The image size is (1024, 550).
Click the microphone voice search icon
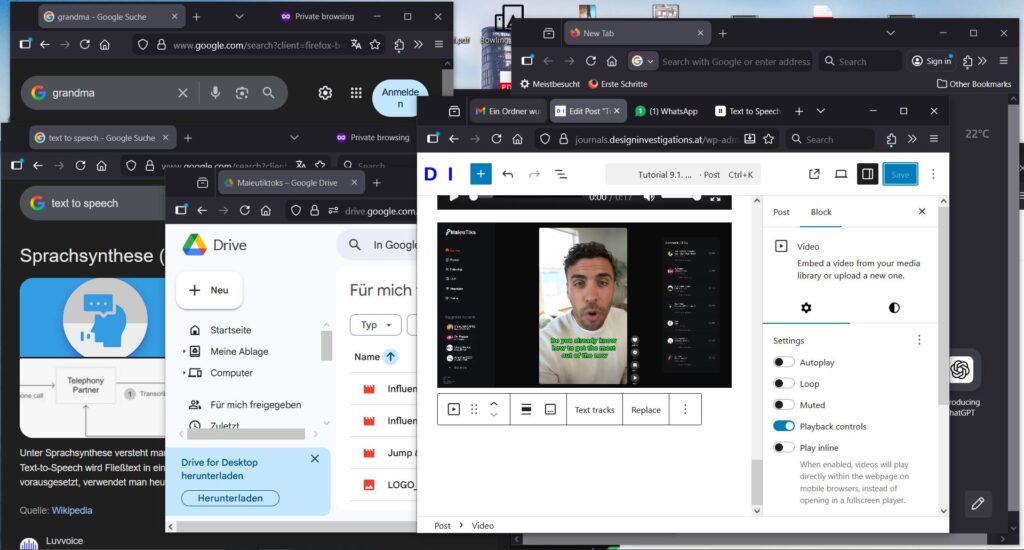214,93
